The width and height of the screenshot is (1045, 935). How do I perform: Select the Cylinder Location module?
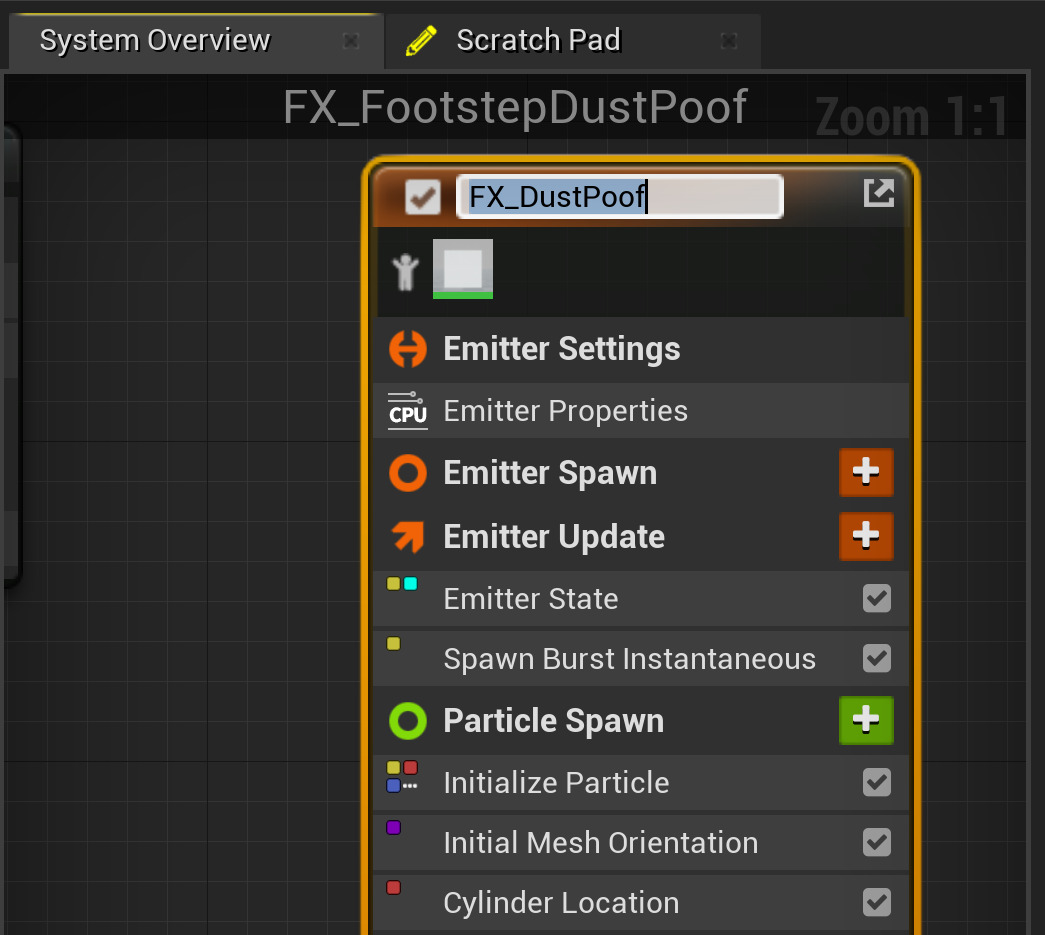pos(561,903)
